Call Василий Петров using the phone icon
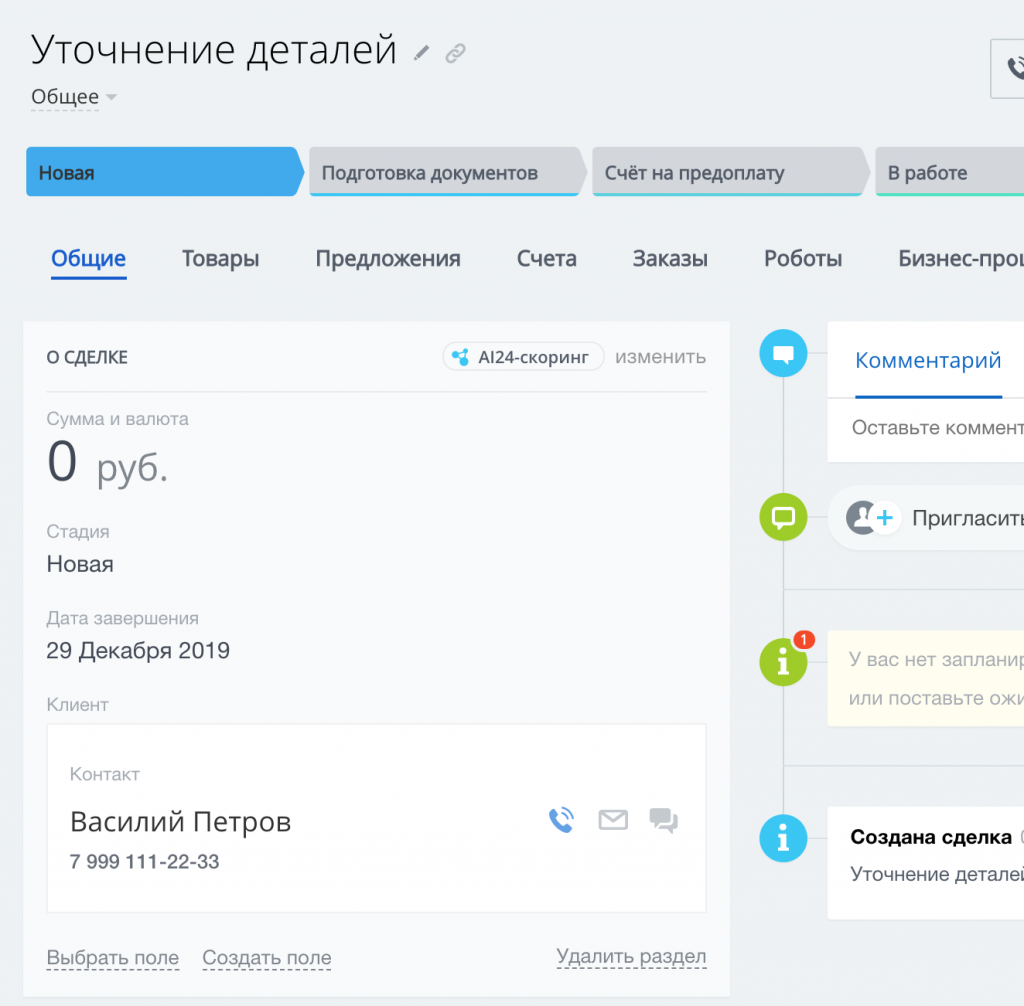This screenshot has width=1024, height=1006. click(561, 819)
